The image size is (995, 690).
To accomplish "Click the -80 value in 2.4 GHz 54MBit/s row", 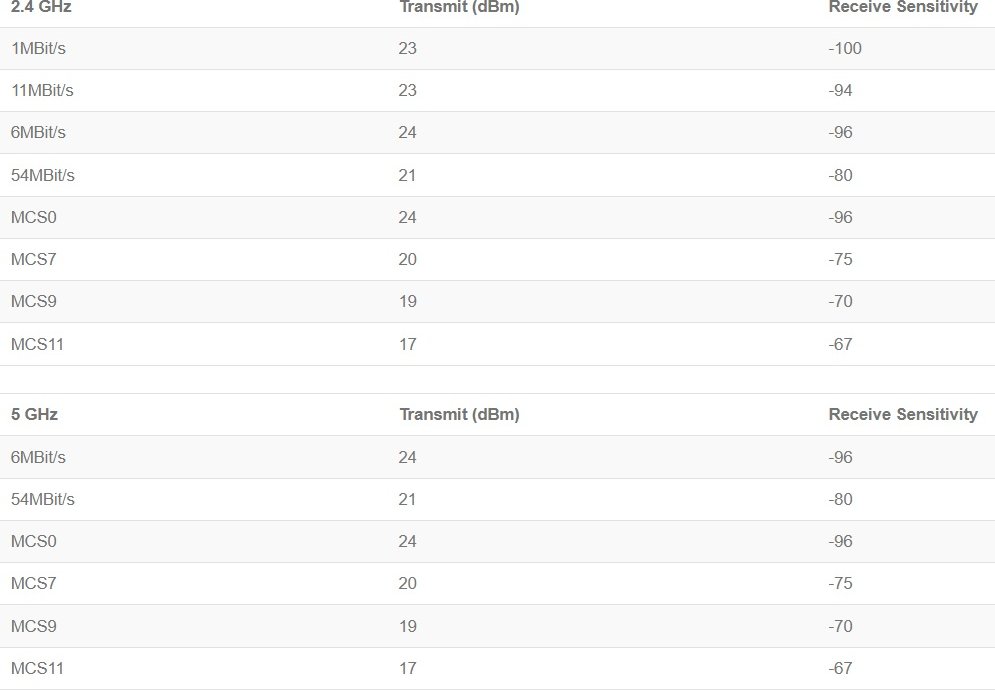I will click(x=841, y=175).
